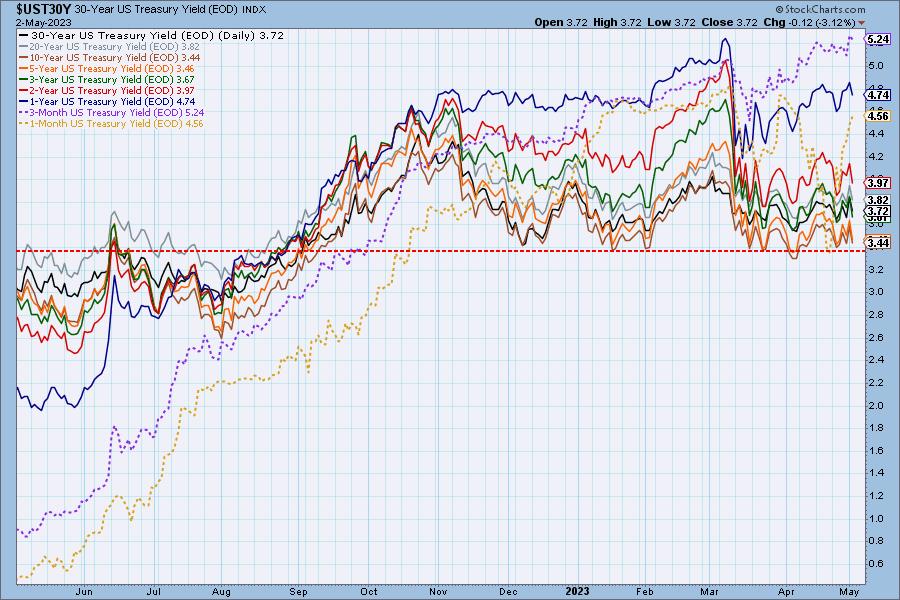
Task: Select the 2-Year US Treasury Yield legend entry
Action: click(107, 90)
